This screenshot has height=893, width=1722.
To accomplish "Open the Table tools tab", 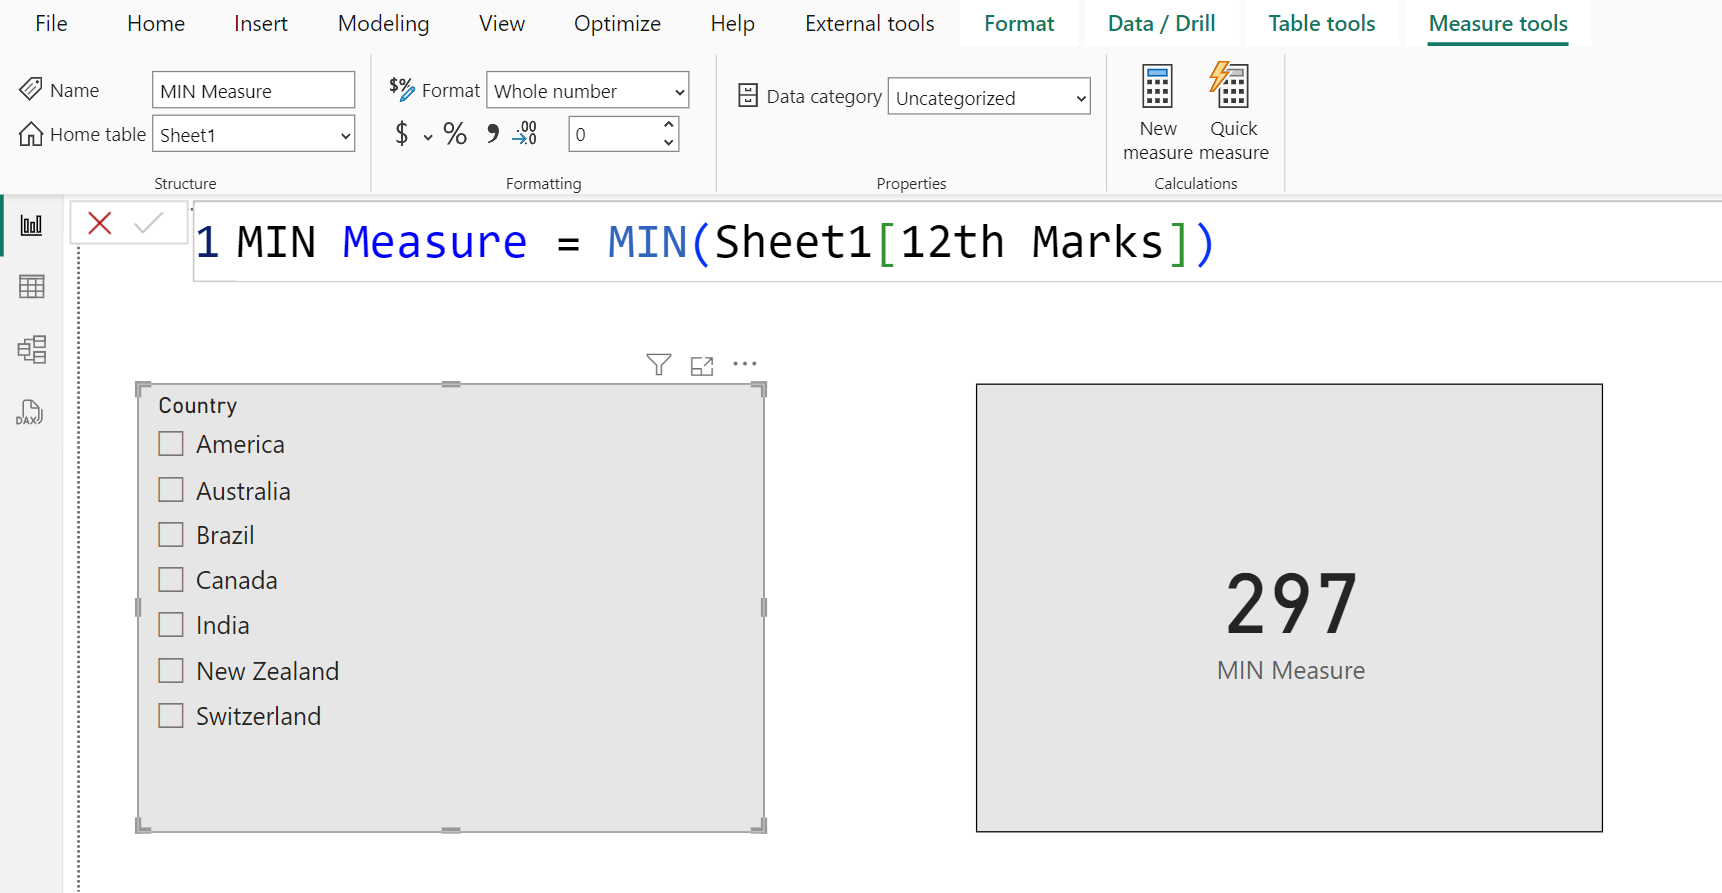I will tap(1321, 24).
